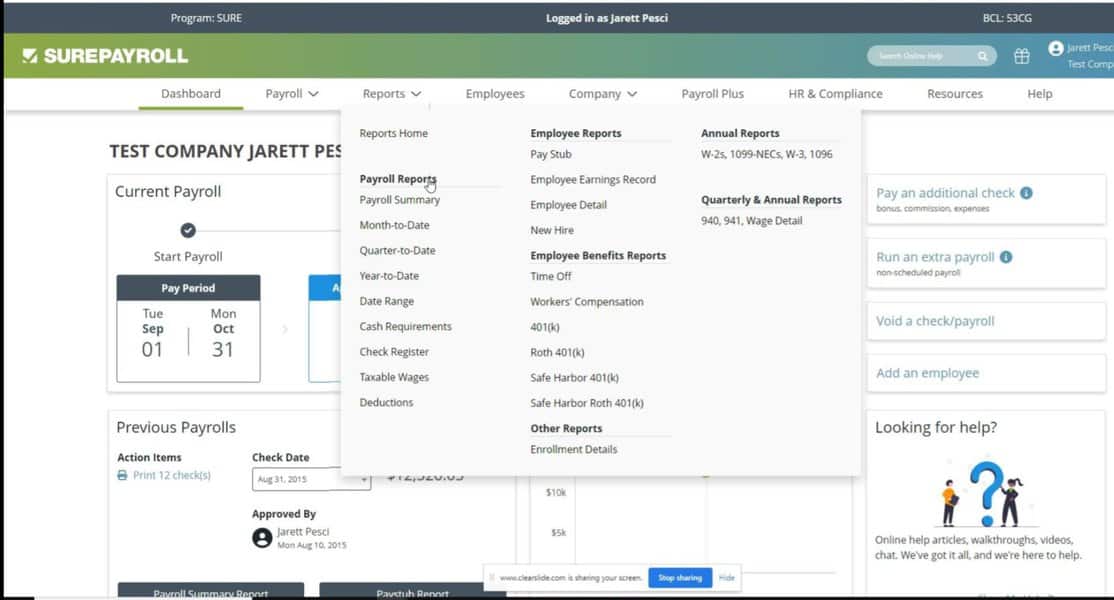Click the Pay Period date card
Viewport: 1114px width, 600px height.
tap(188, 329)
